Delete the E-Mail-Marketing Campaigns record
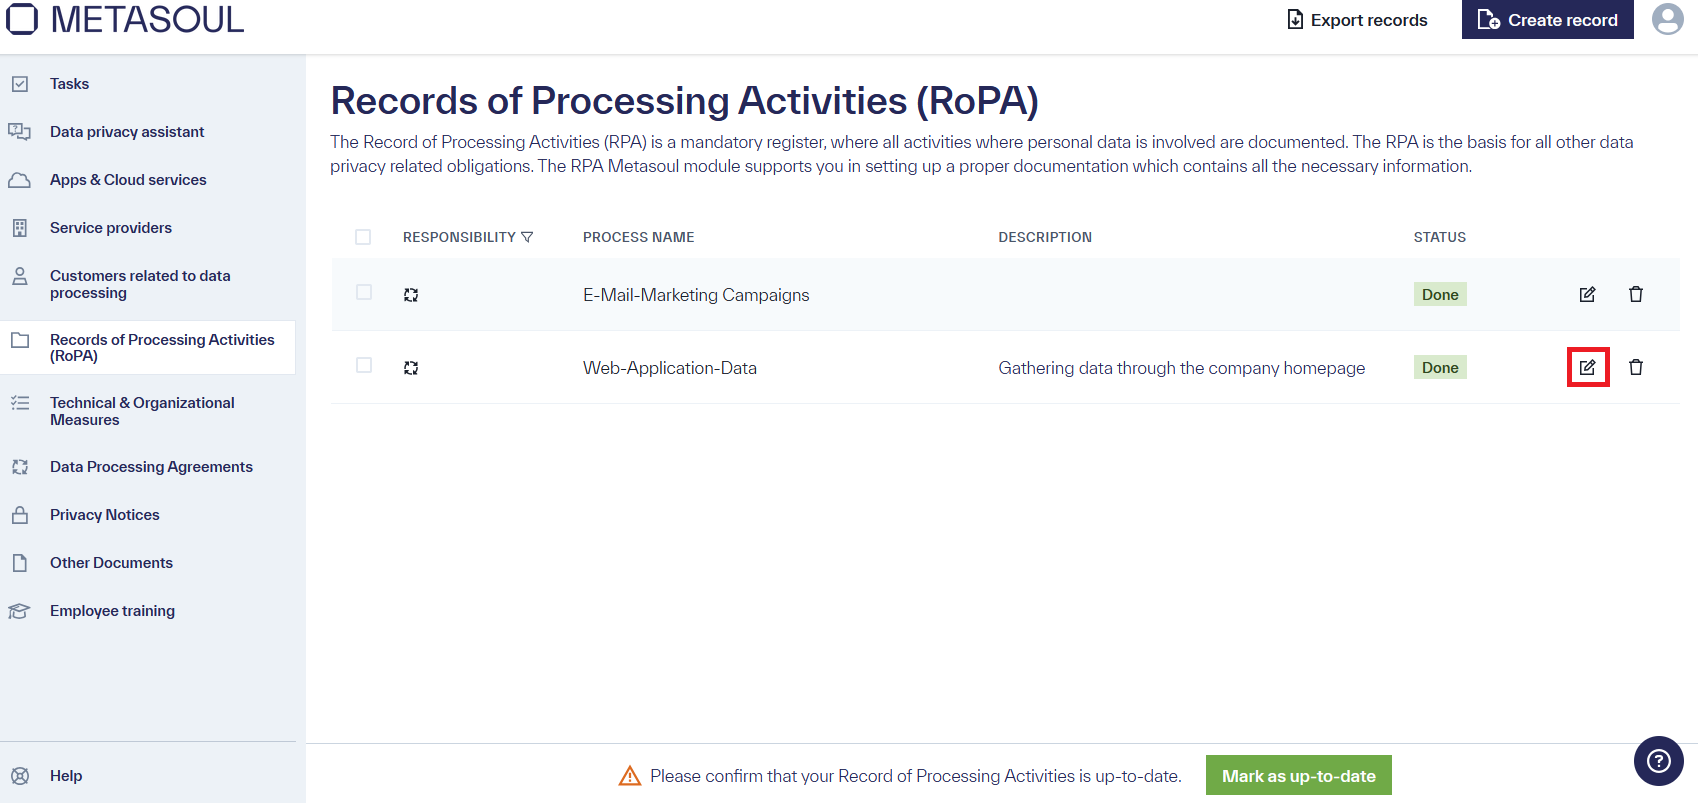The image size is (1698, 803). [x=1637, y=294]
